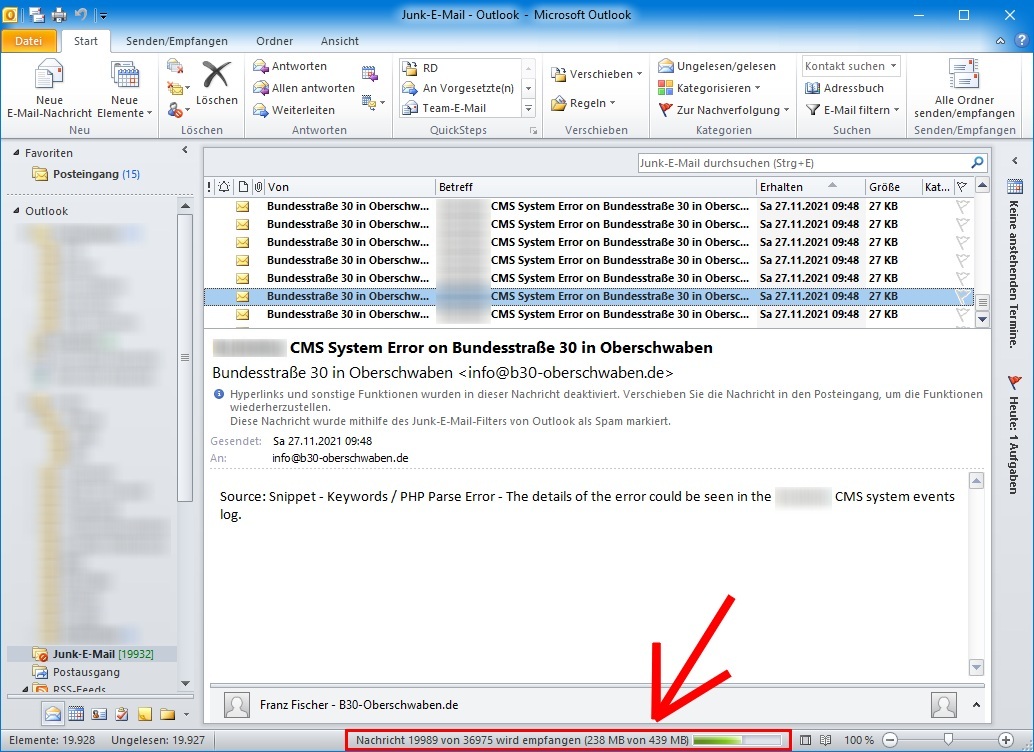Image resolution: width=1034 pixels, height=752 pixels.
Task: Click the reply-with-meeting calendar icon
Action: 369,73
